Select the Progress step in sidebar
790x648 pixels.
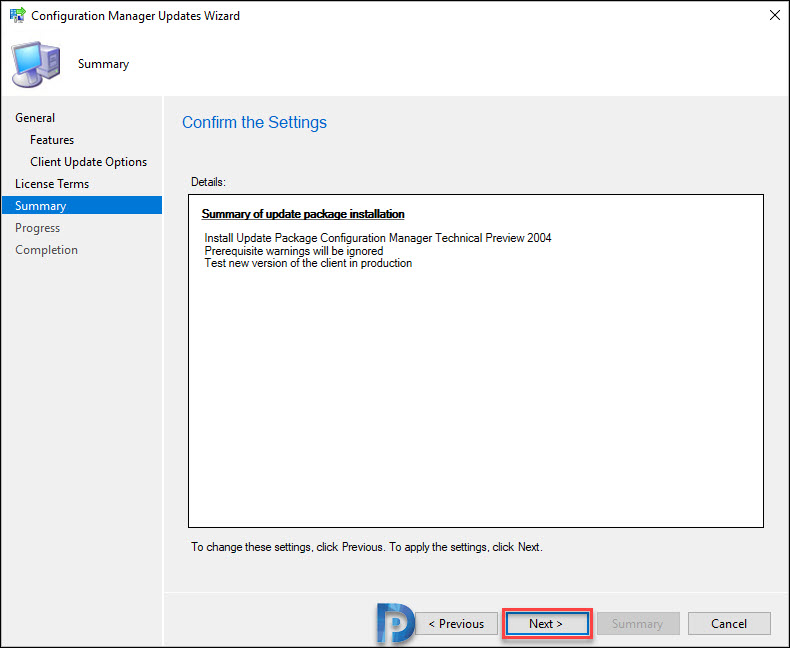point(37,228)
